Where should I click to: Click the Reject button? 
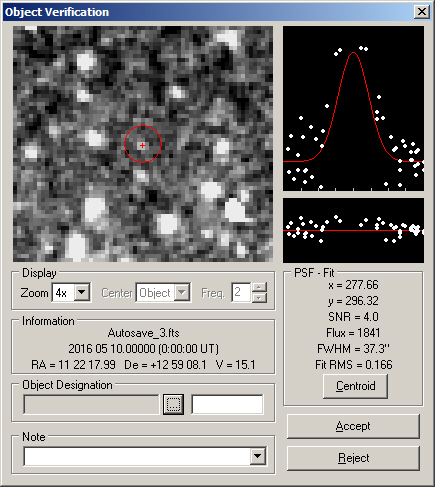[353, 458]
